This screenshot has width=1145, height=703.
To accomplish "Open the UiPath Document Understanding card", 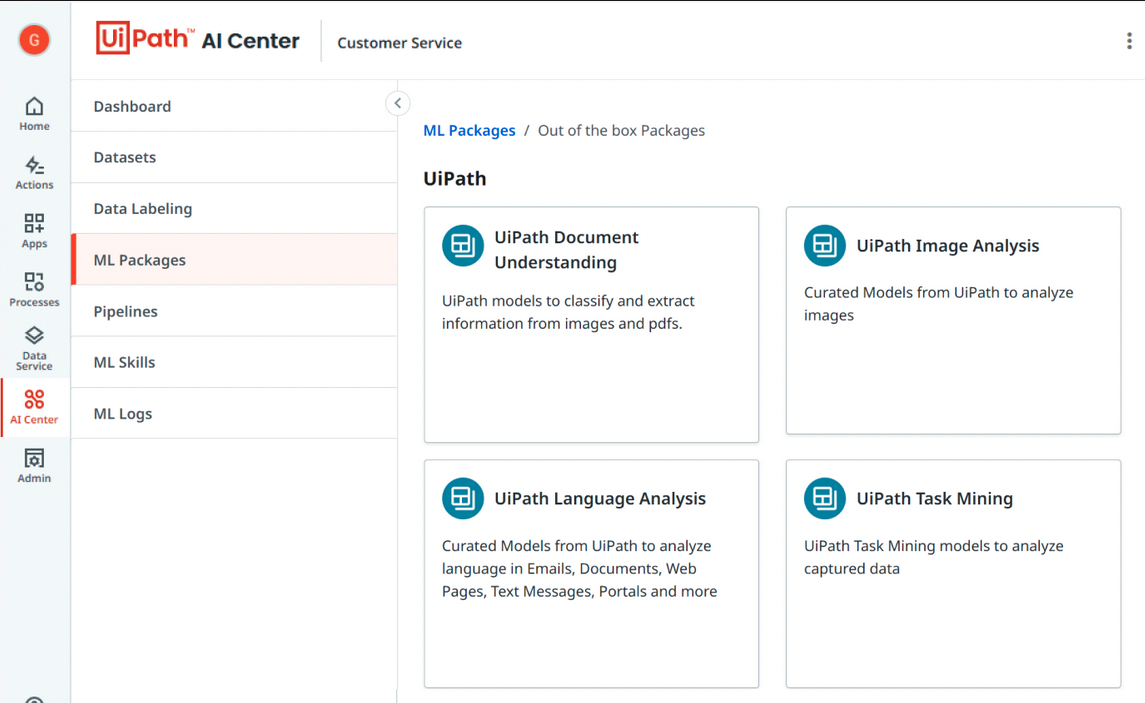I will pos(591,324).
